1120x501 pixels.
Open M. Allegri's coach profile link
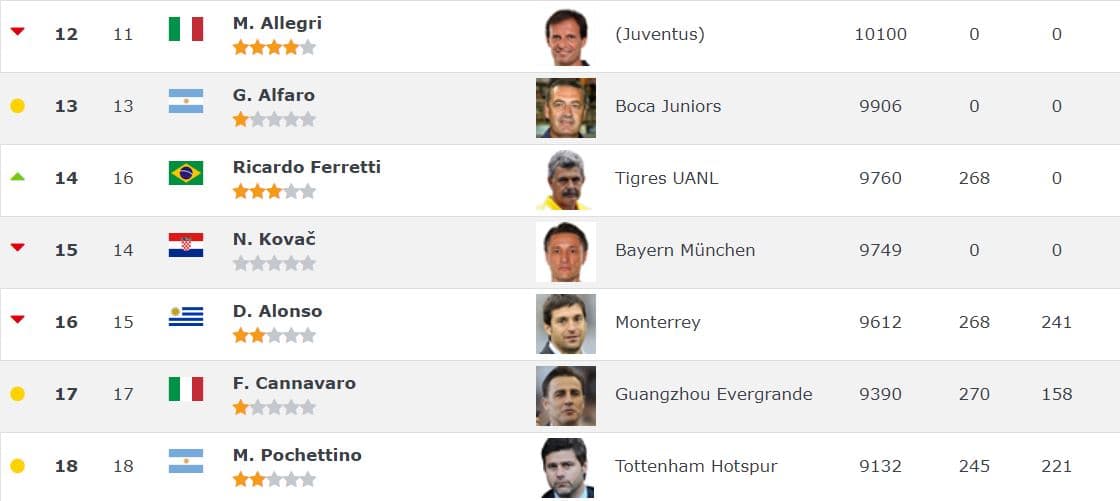tap(277, 23)
